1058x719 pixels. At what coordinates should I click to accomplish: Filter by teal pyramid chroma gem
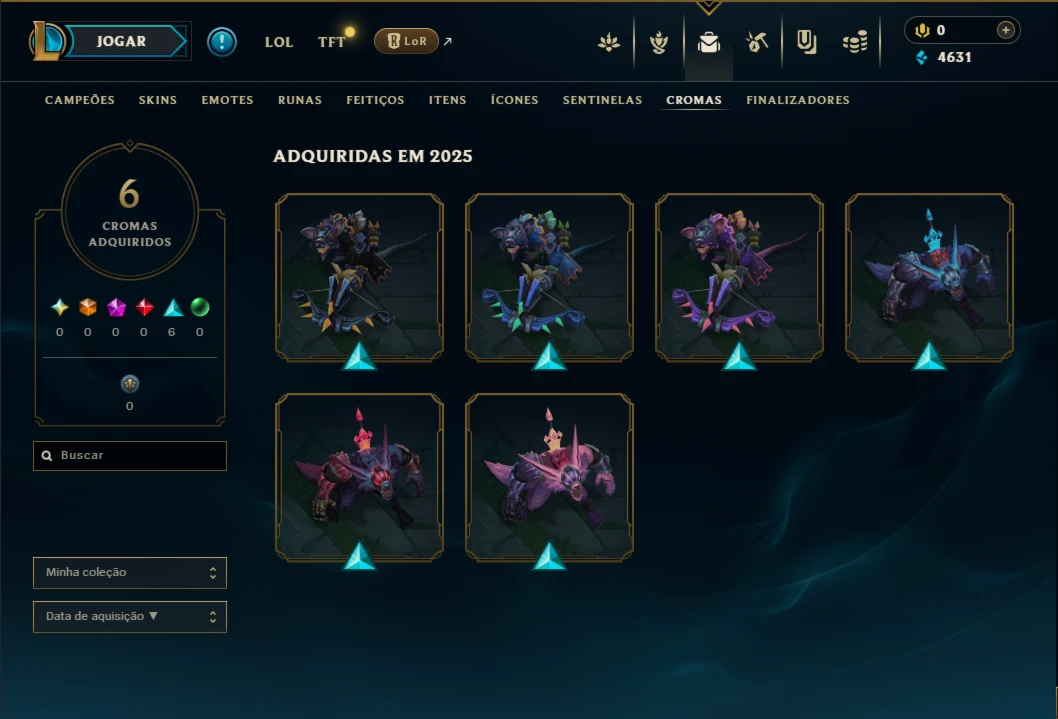173,308
